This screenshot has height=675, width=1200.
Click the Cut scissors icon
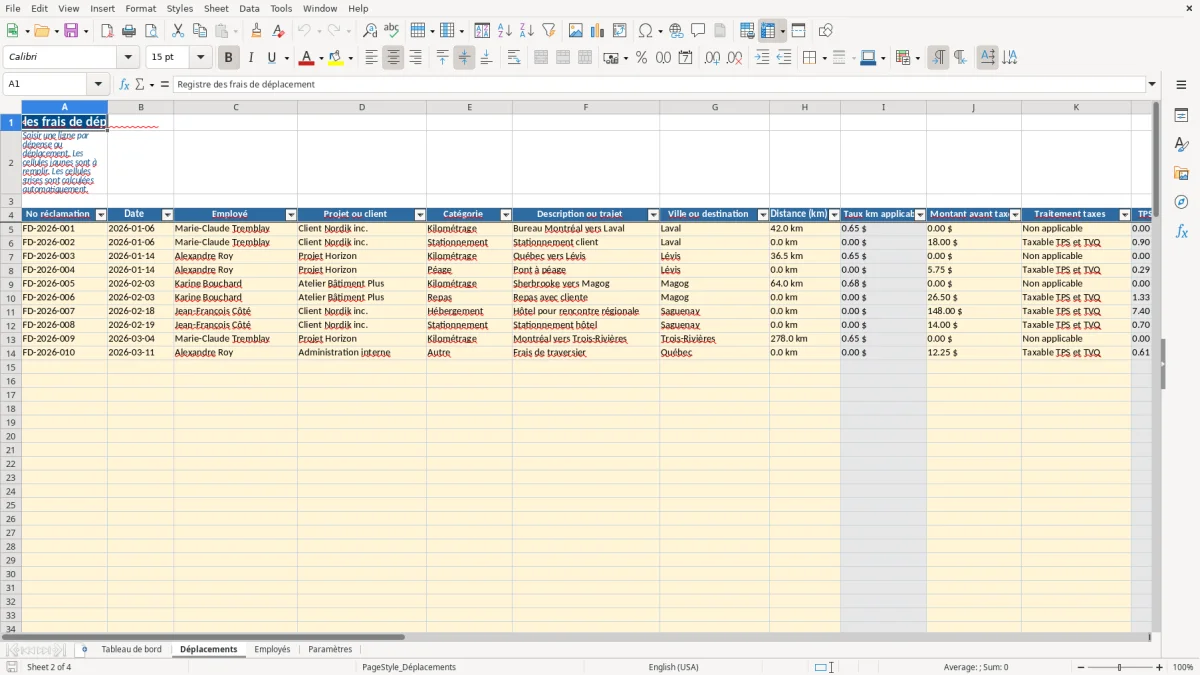tap(177, 31)
